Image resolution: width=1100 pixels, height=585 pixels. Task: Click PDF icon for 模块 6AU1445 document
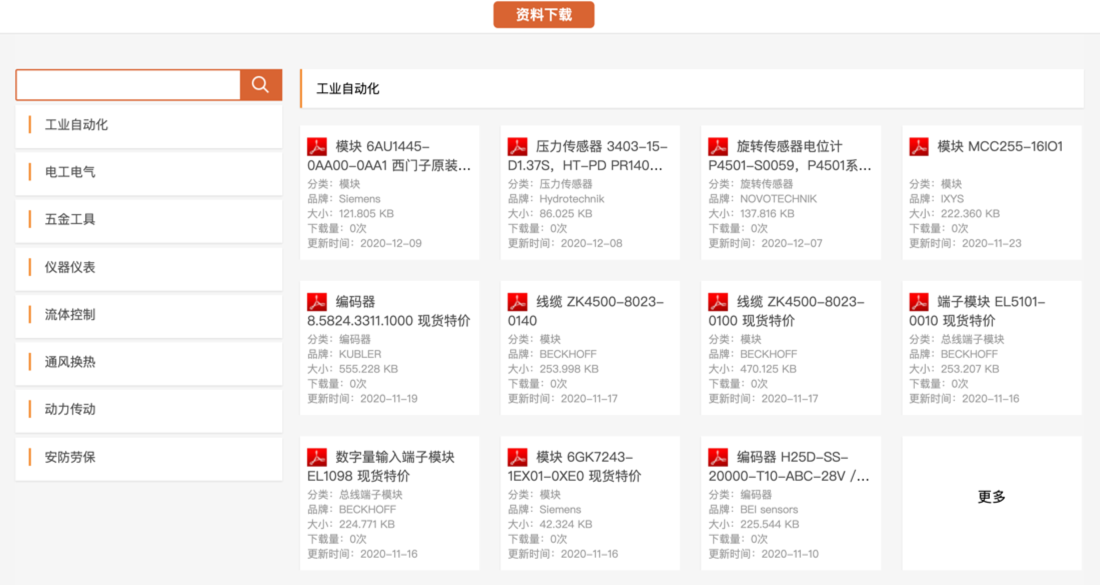(x=317, y=147)
